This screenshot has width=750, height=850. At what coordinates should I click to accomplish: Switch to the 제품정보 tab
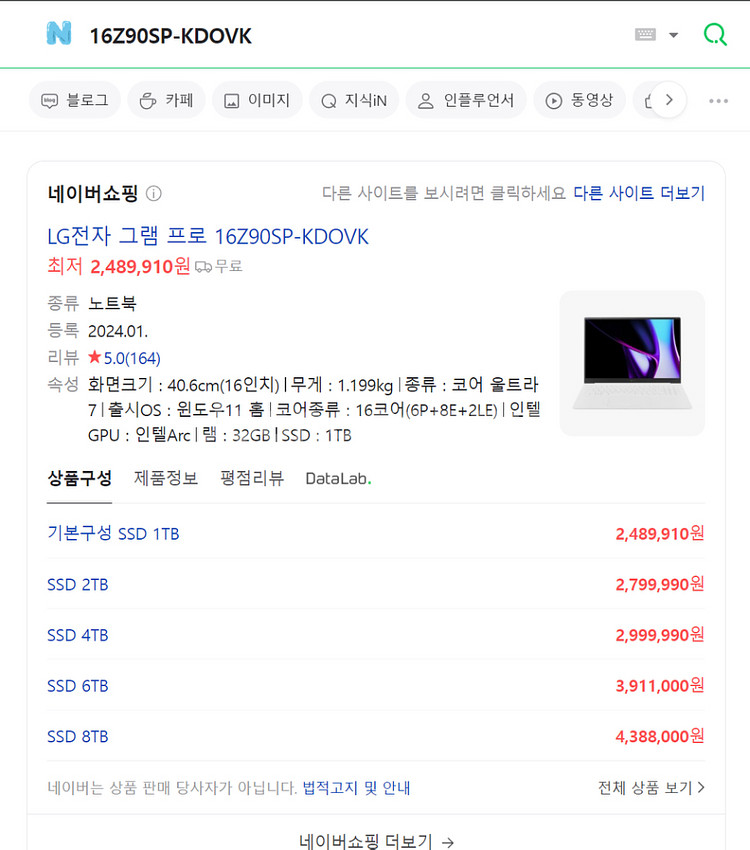[x=166, y=479]
